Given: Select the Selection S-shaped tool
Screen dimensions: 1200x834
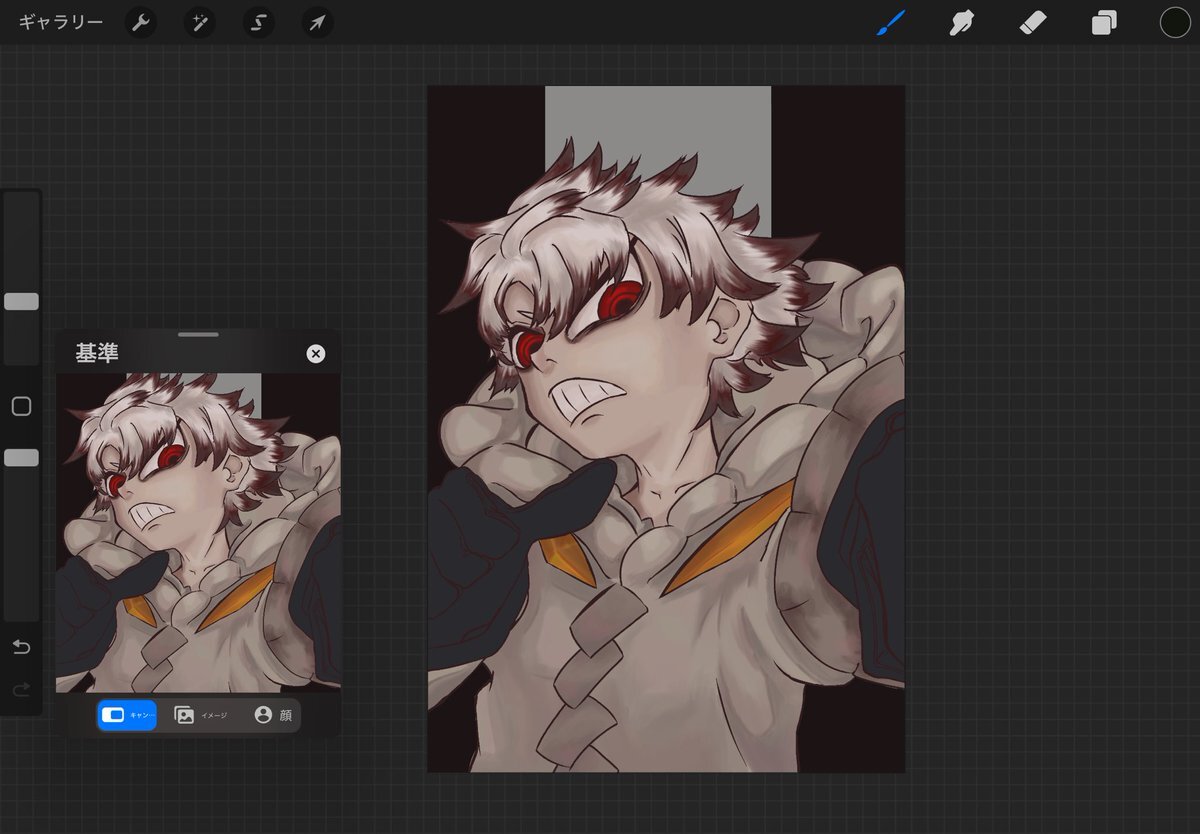Looking at the screenshot, I should [x=259, y=22].
